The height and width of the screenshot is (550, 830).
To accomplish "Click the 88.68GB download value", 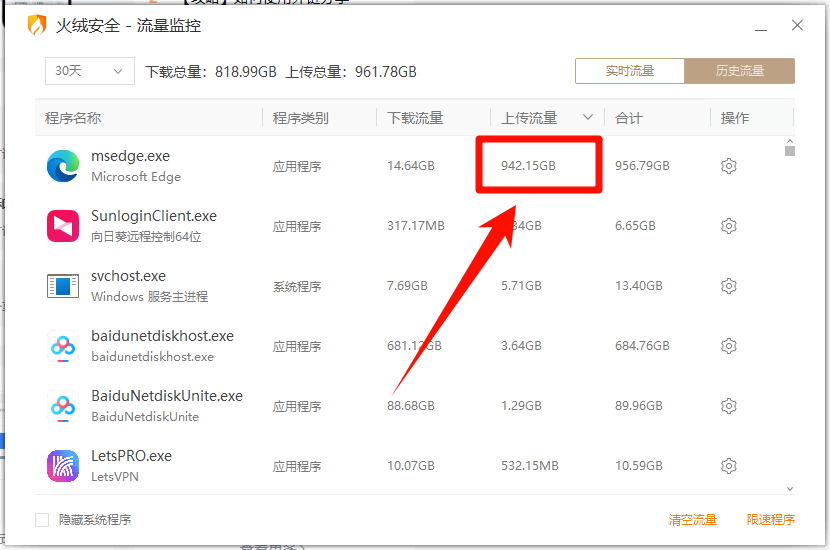I will coord(411,406).
